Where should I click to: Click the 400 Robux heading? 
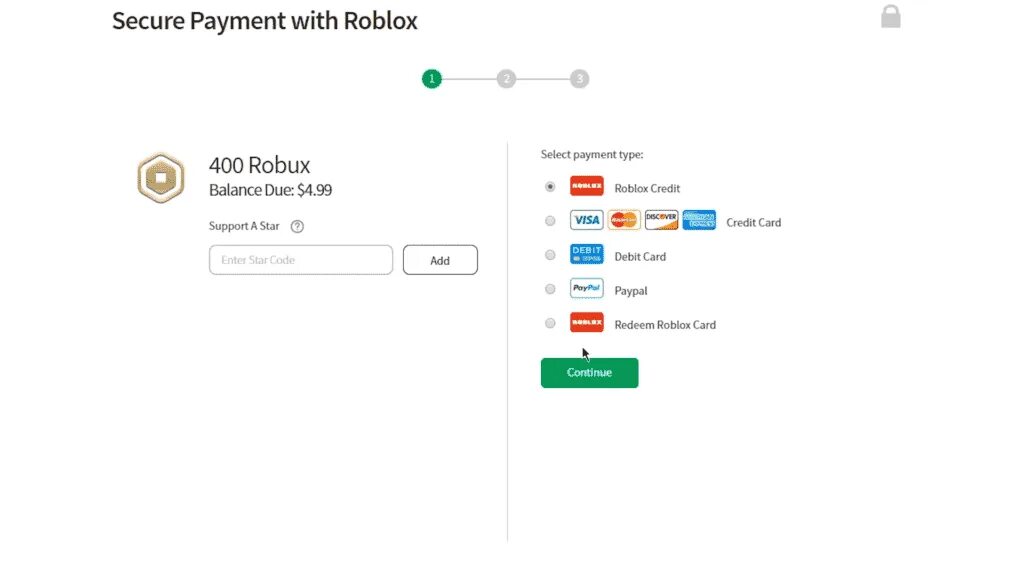259,165
